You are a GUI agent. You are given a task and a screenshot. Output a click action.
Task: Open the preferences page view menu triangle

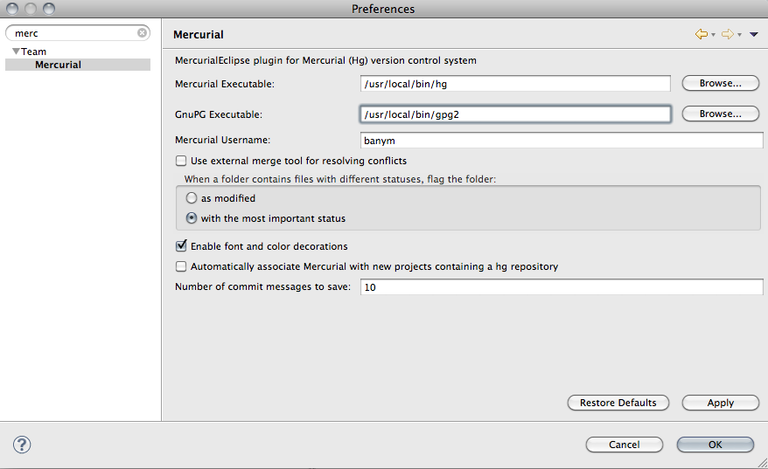(x=754, y=34)
